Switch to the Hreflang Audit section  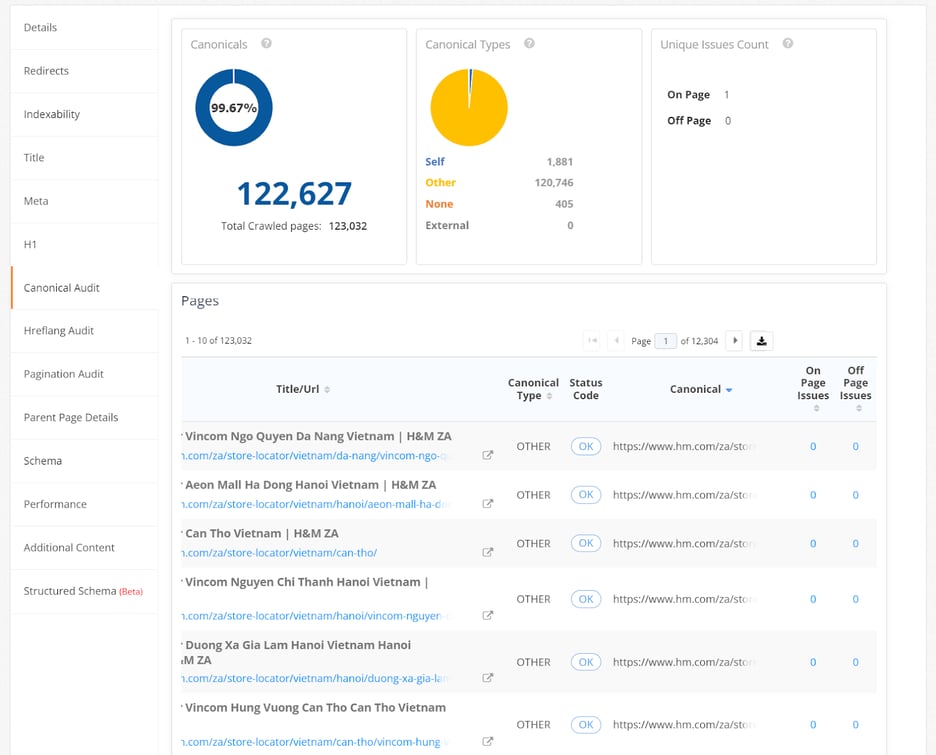click(x=60, y=330)
